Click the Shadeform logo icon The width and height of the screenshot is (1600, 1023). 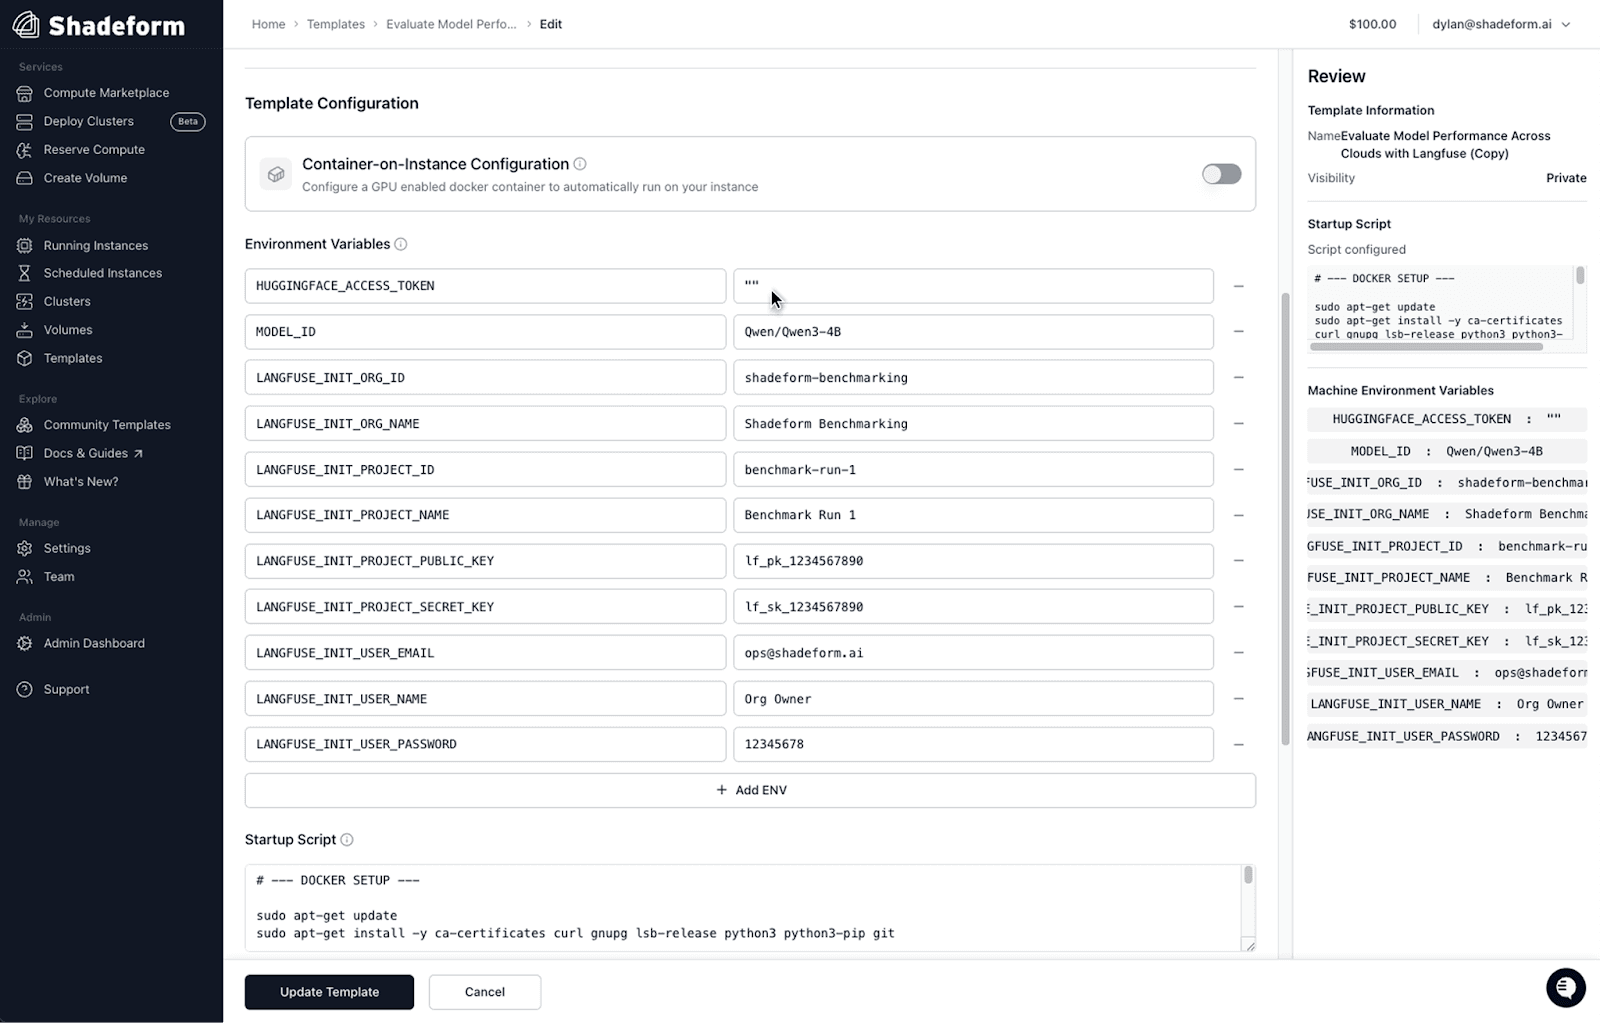26,25
